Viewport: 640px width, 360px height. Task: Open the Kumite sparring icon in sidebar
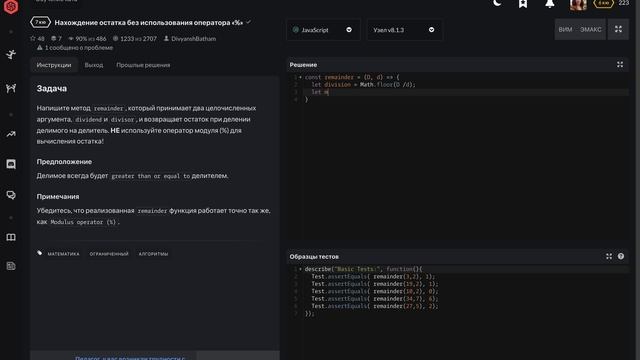(x=11, y=88)
